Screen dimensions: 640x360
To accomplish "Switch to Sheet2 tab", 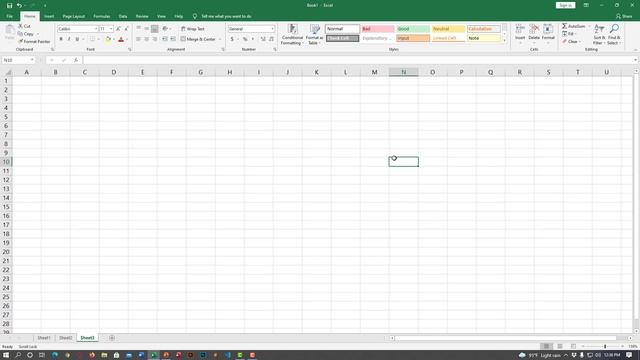I will click(65, 338).
